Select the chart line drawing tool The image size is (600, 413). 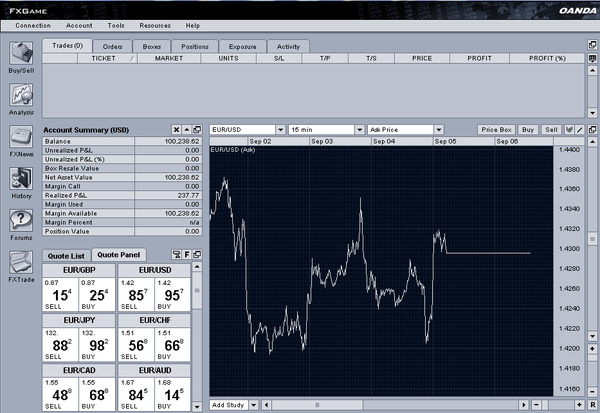(580, 130)
